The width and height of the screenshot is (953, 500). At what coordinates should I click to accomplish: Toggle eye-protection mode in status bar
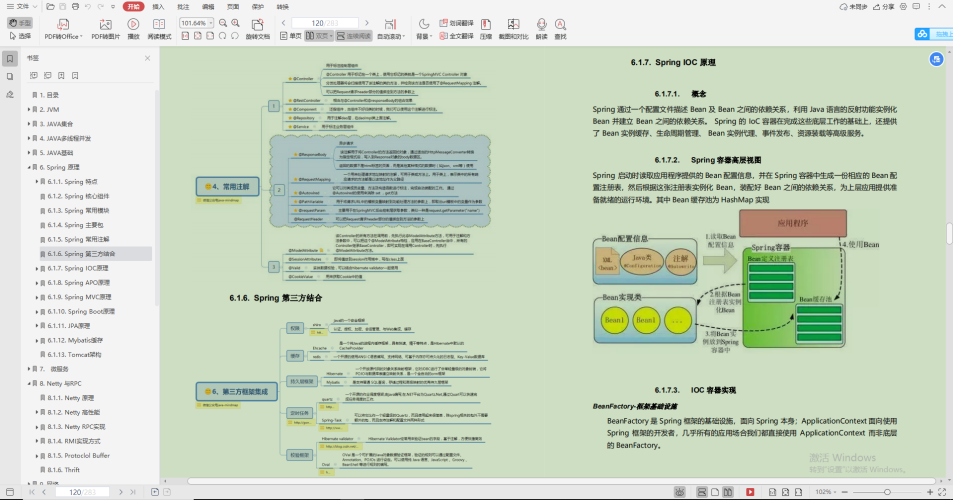point(680,491)
